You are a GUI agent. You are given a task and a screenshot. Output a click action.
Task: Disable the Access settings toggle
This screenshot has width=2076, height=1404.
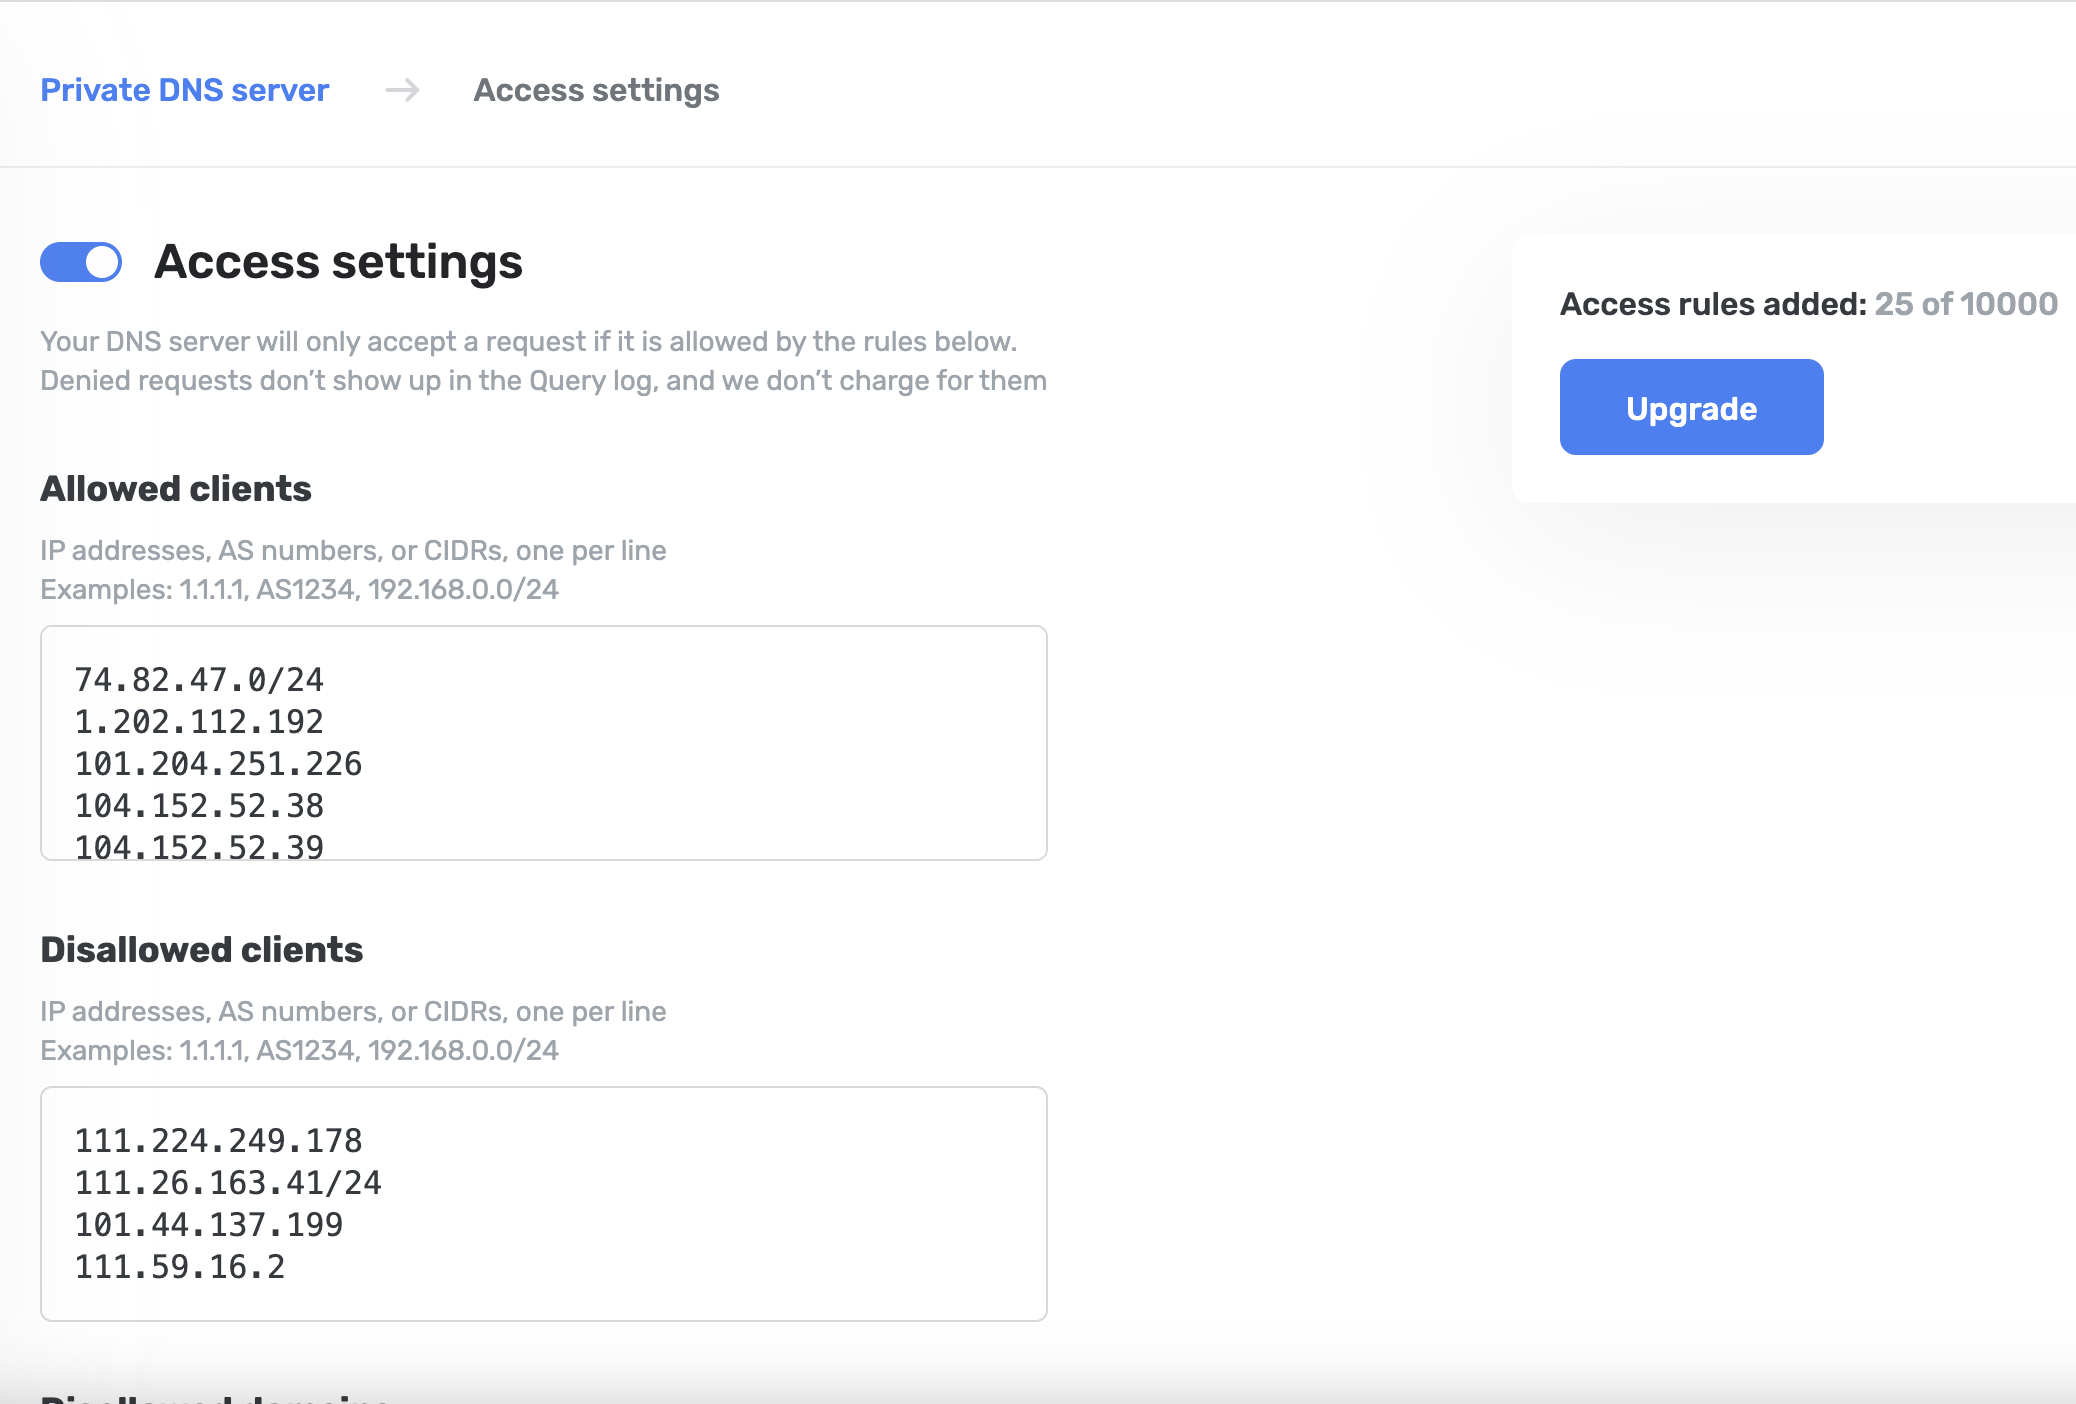(81, 262)
